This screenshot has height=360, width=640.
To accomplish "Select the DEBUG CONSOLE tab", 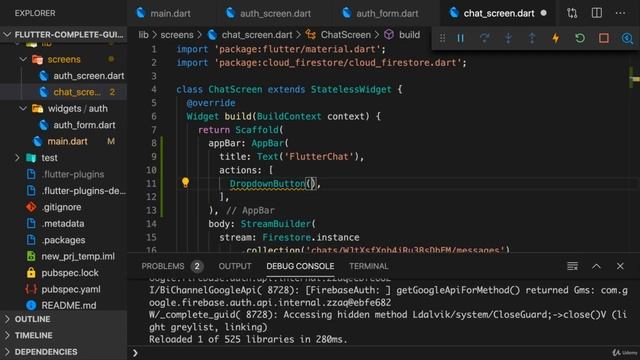I will click(x=300, y=266).
